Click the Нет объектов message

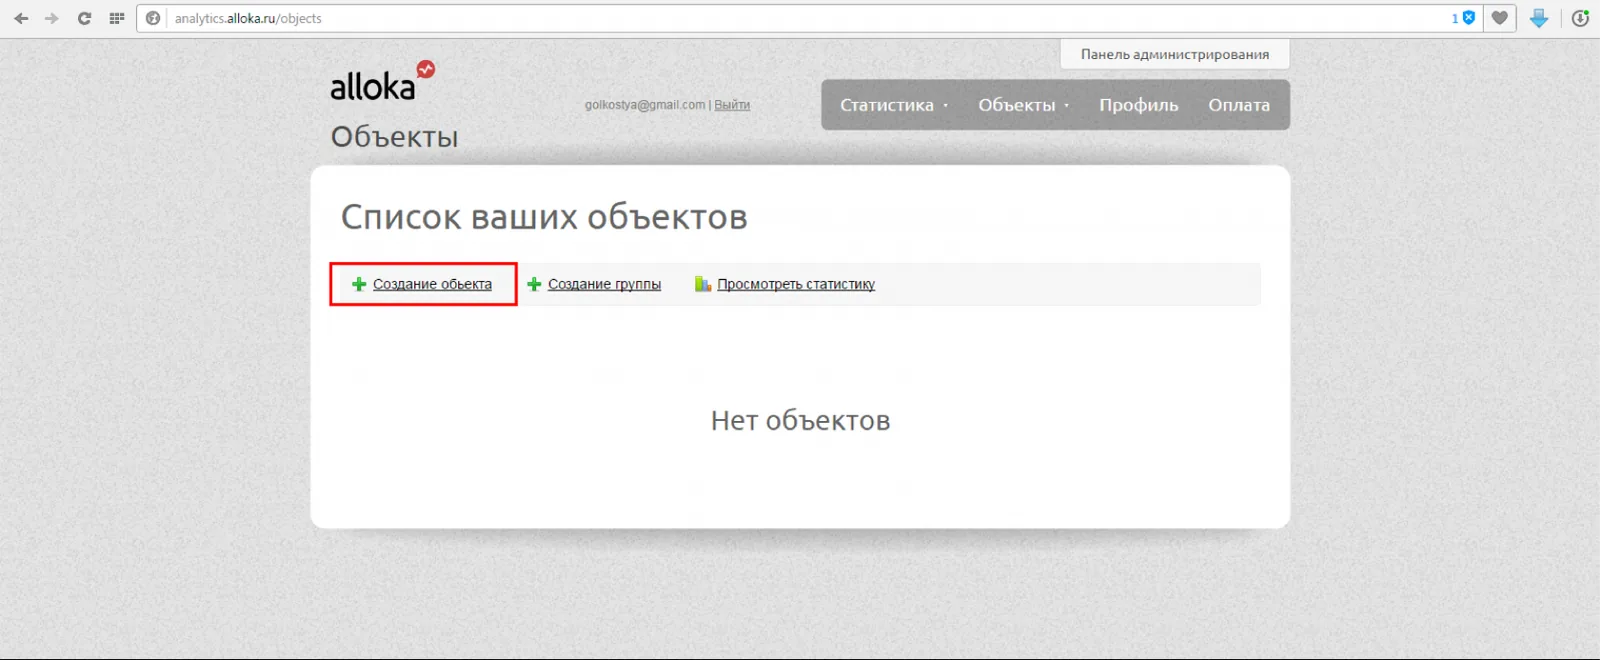pyautogui.click(x=800, y=421)
